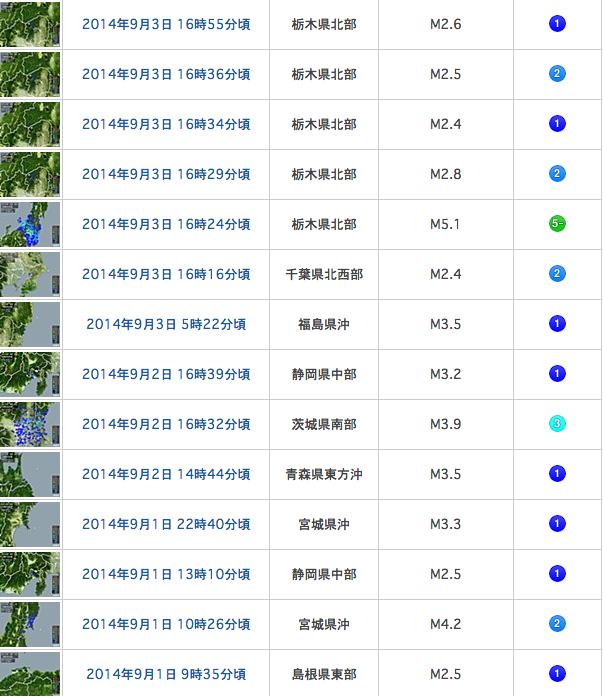604x696 pixels.
Task: Open the 2014年9月3日 16時16分頃 earthquake link
Action: click(166, 274)
